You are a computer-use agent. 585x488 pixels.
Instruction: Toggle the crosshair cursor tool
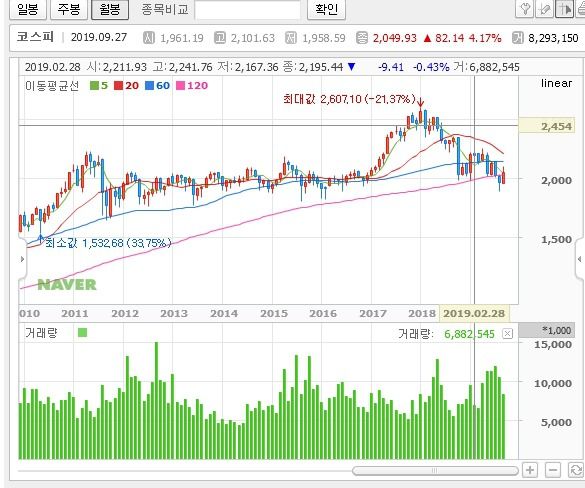(564, 9)
